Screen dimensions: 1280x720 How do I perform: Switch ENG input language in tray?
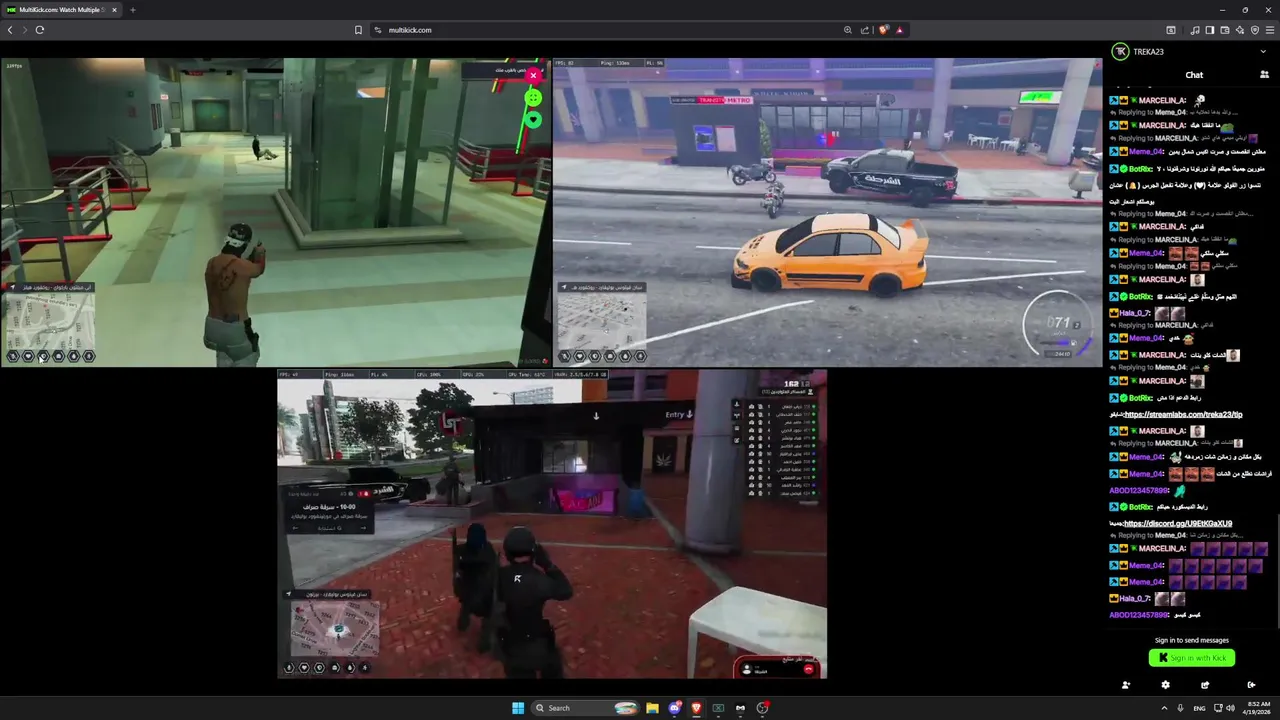tap(1199, 708)
